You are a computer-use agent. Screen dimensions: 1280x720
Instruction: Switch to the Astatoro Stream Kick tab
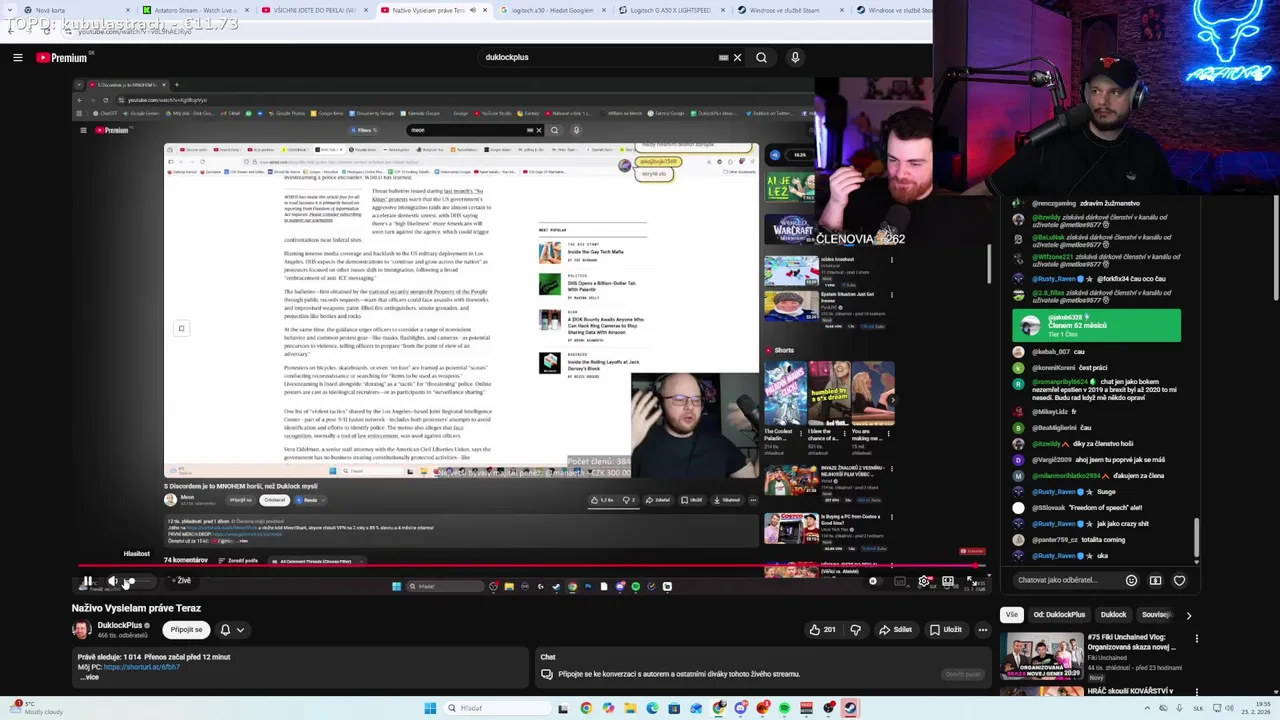195,10
